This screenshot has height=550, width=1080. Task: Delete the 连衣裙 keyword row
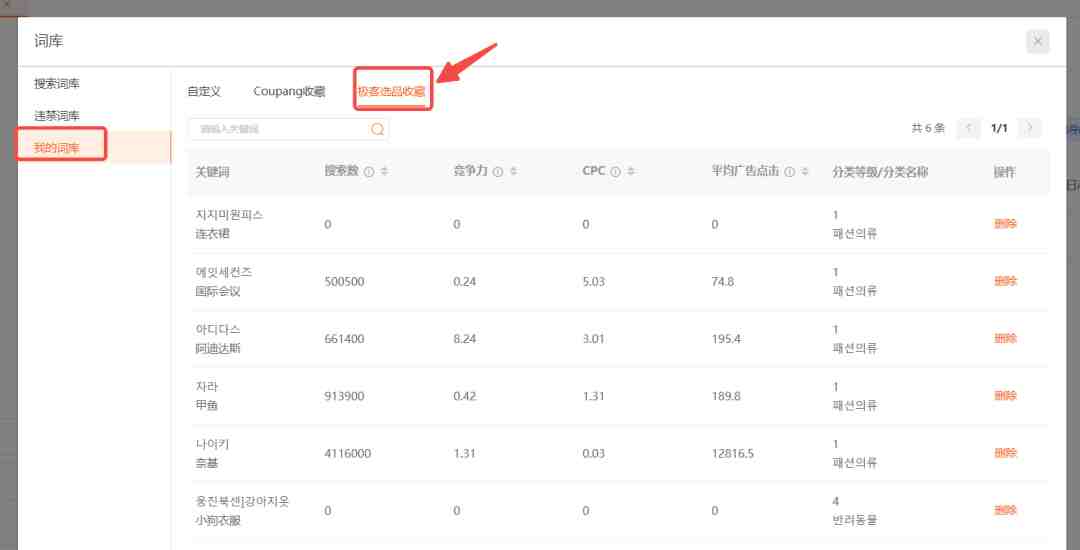tap(1005, 224)
